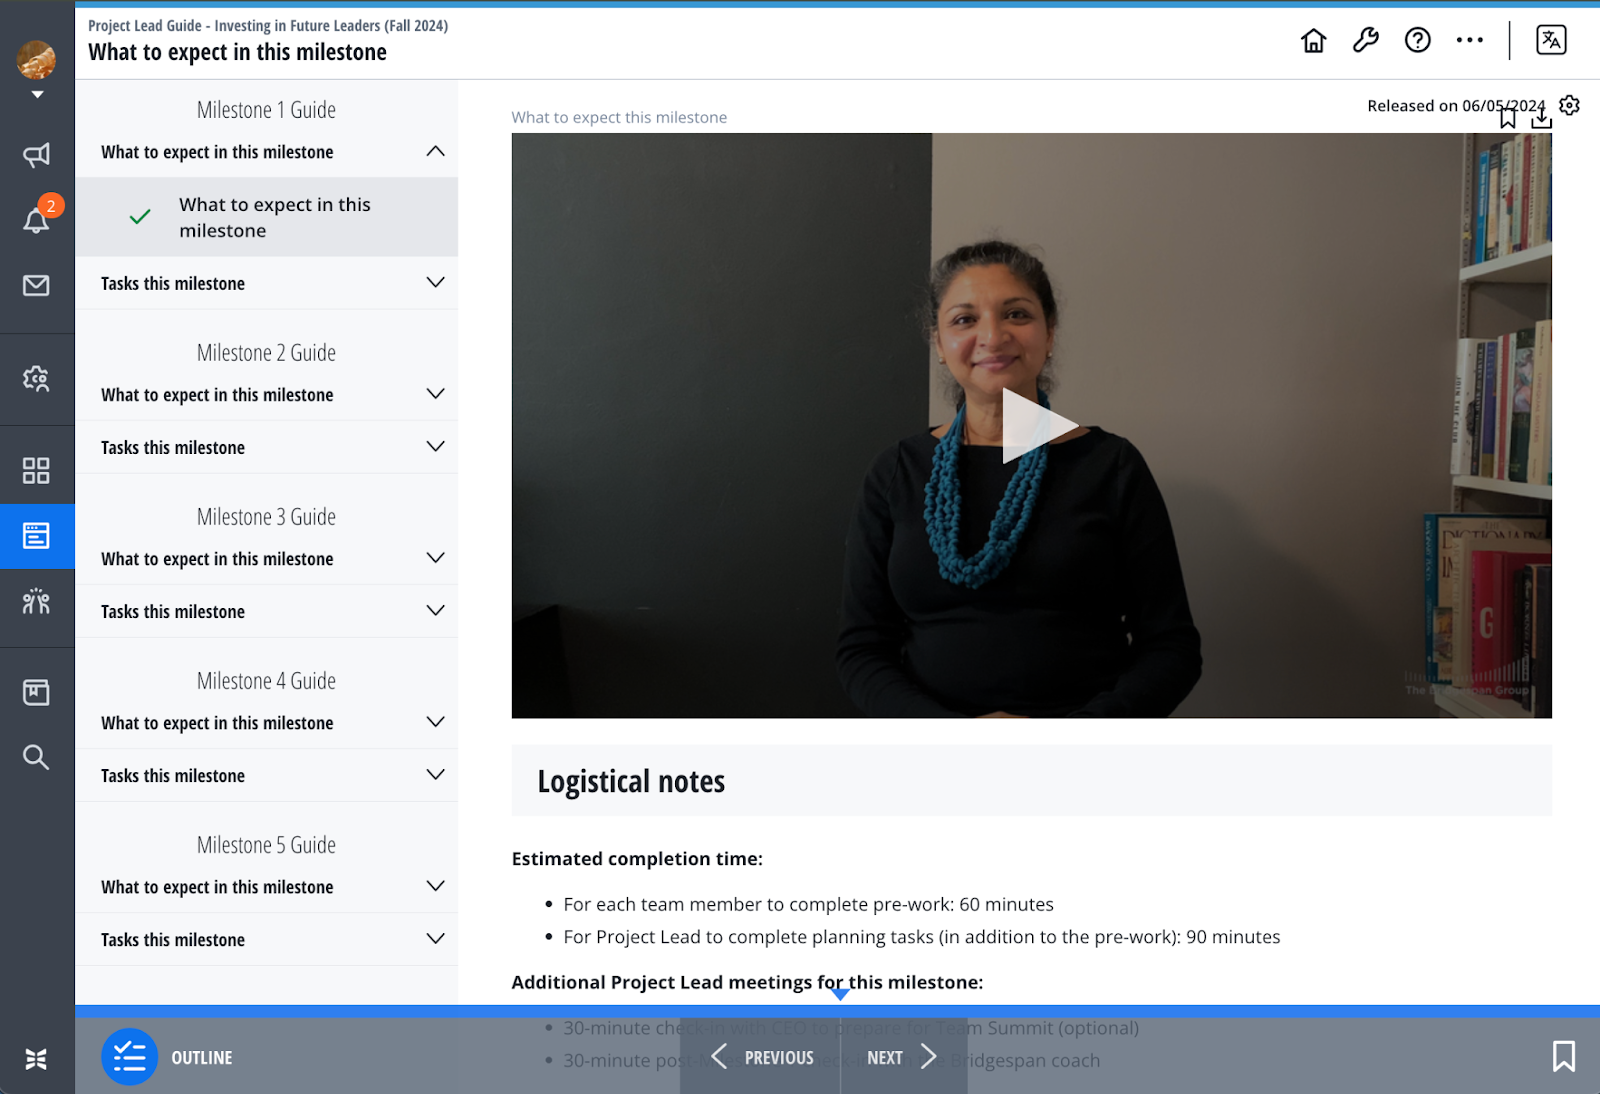This screenshot has width=1600, height=1094.
Task: Open the mail envelope in the sidebar
Action: tap(37, 286)
